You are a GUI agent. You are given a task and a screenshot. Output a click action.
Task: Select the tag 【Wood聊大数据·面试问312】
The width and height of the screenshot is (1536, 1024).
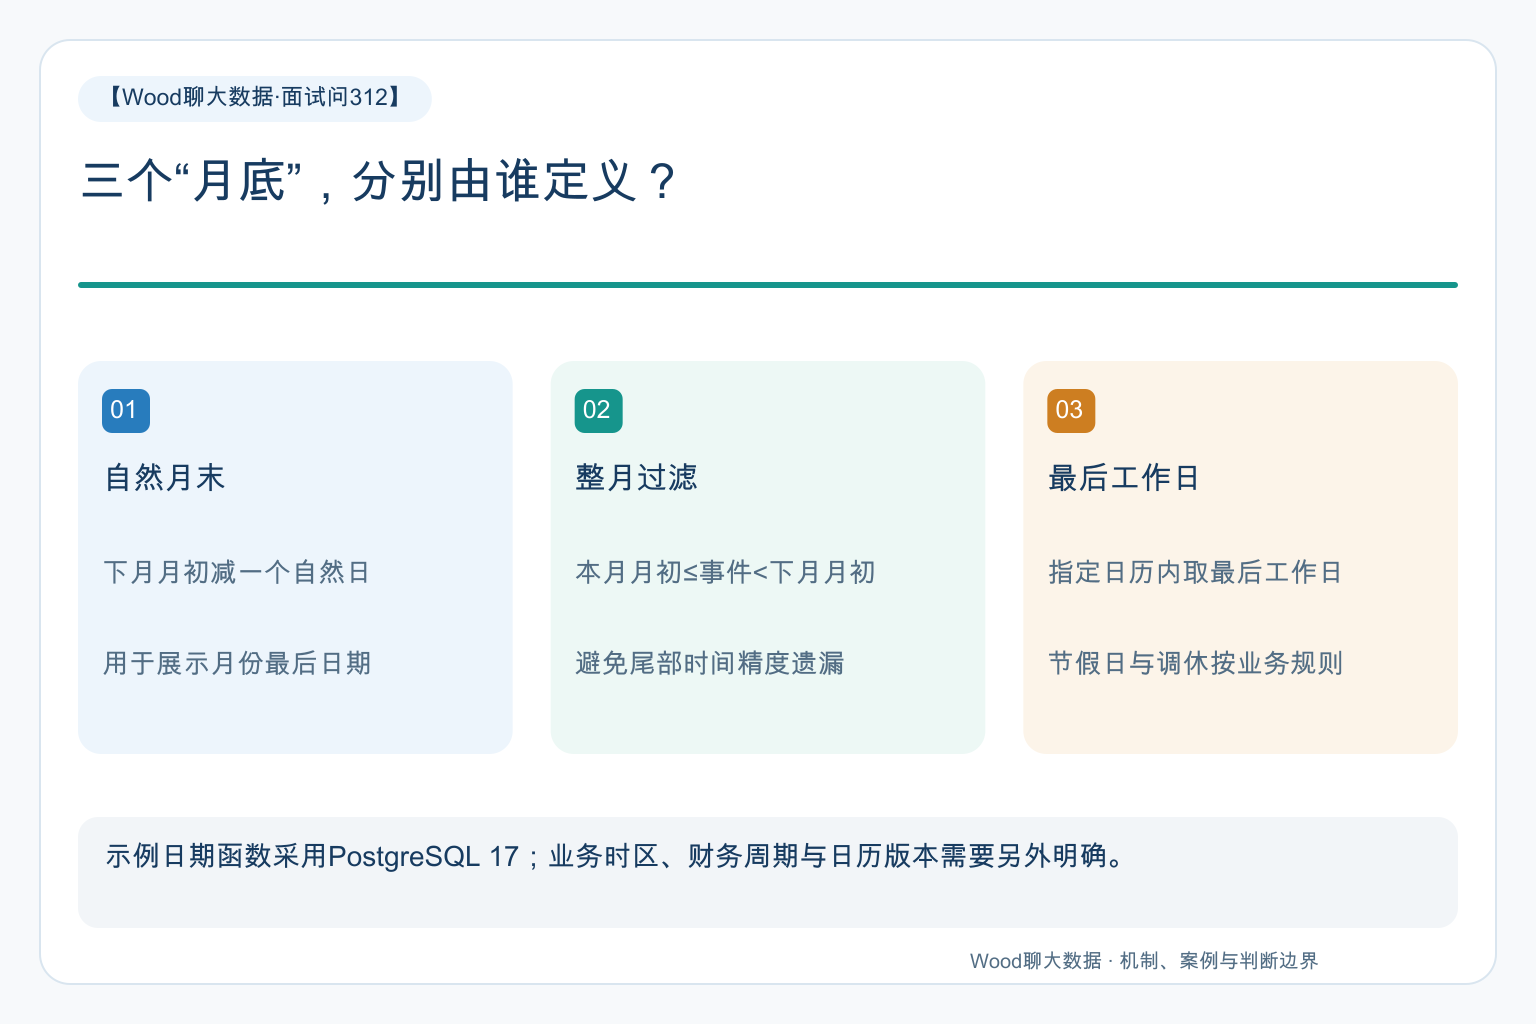(255, 98)
